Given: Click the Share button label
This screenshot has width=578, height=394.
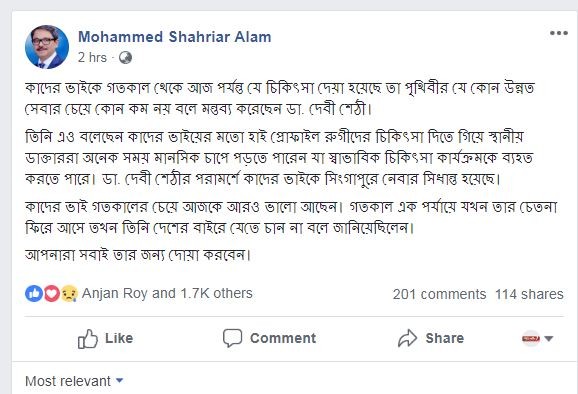Looking at the screenshot, I should pyautogui.click(x=445, y=338).
